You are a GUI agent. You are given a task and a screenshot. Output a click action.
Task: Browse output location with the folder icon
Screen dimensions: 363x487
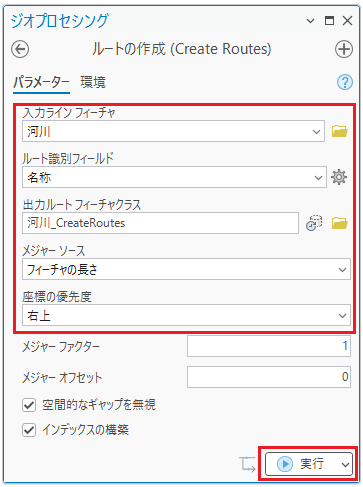(340, 223)
